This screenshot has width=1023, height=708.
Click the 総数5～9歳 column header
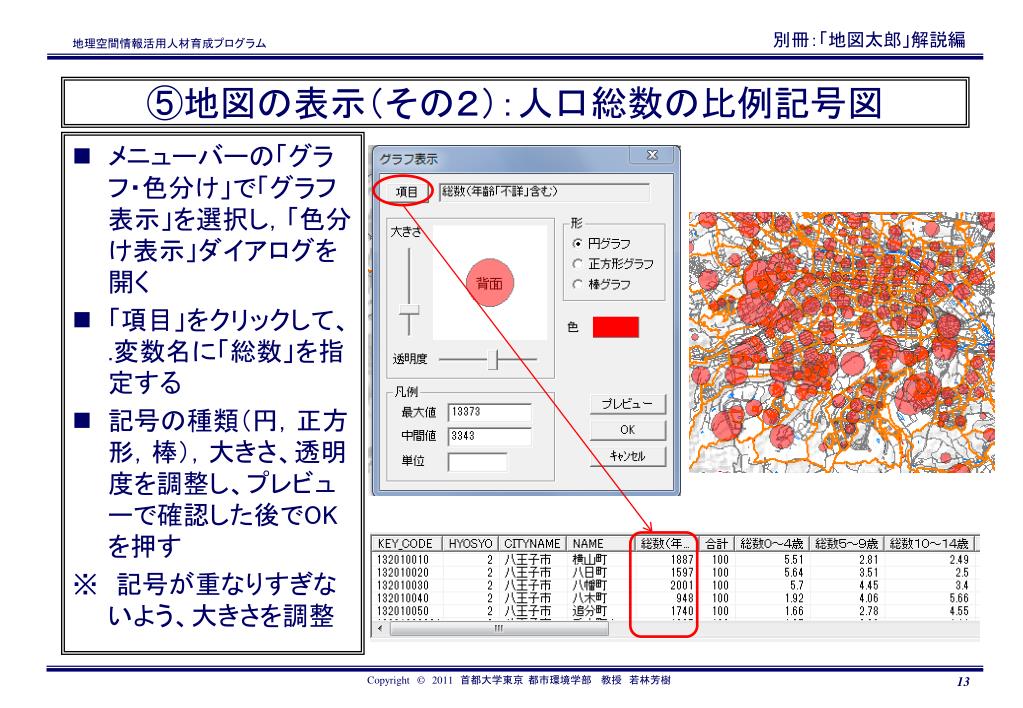tap(846, 544)
